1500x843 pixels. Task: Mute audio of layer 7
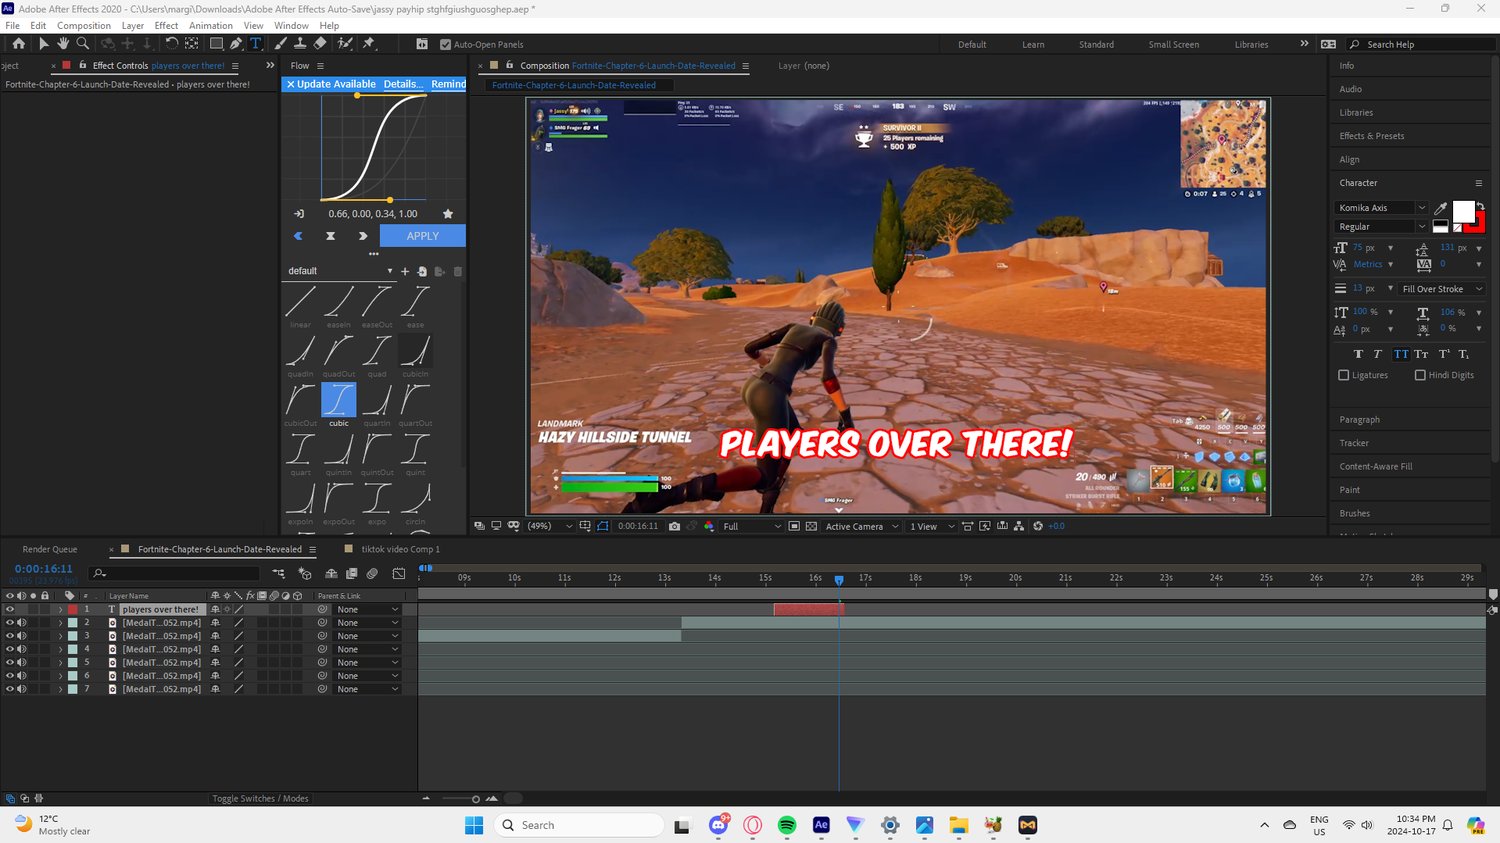21,689
